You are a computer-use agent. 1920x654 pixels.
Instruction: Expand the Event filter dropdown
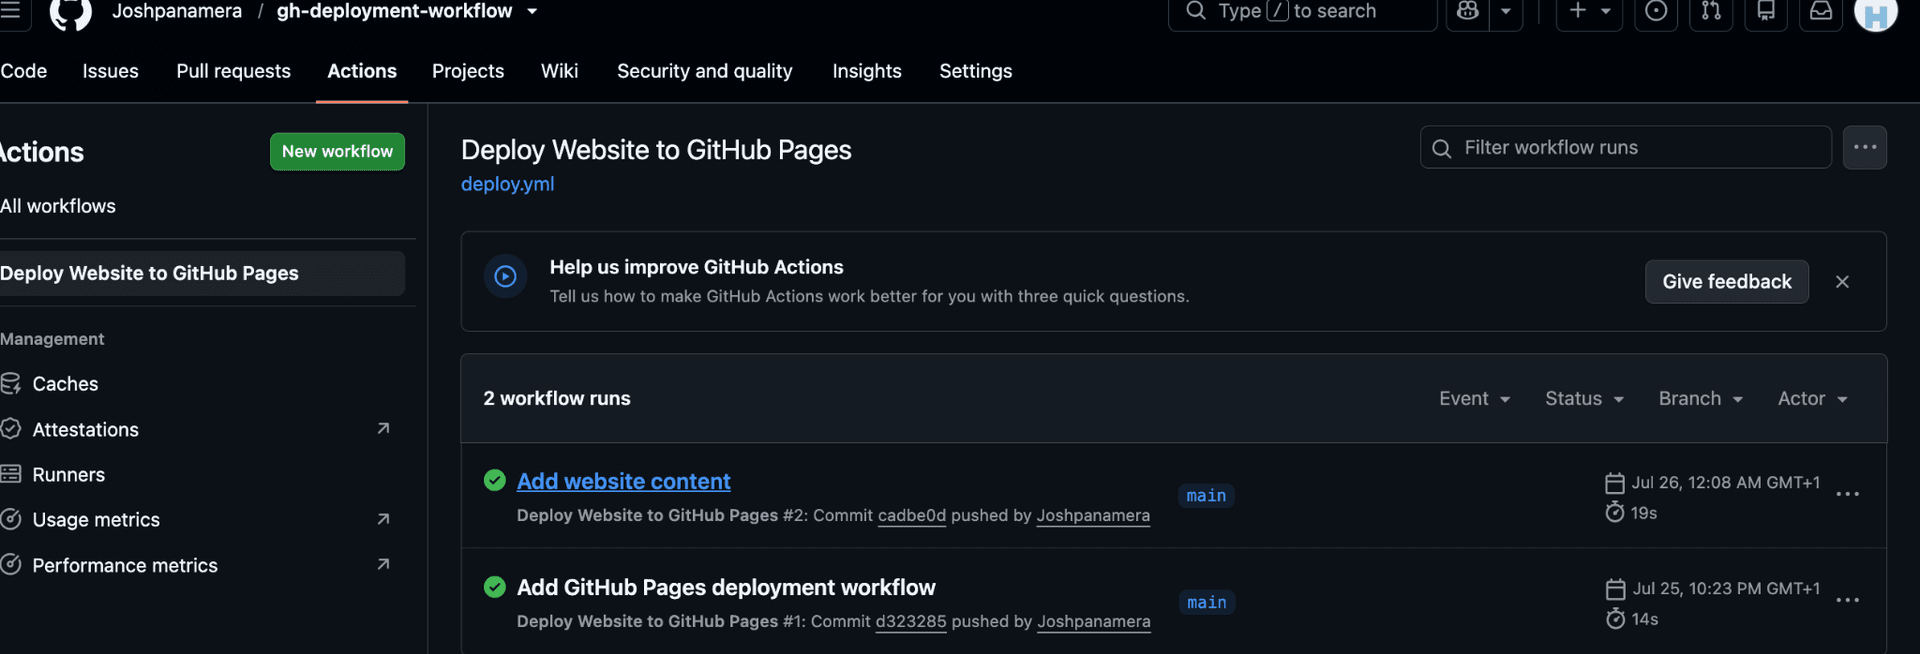1474,398
